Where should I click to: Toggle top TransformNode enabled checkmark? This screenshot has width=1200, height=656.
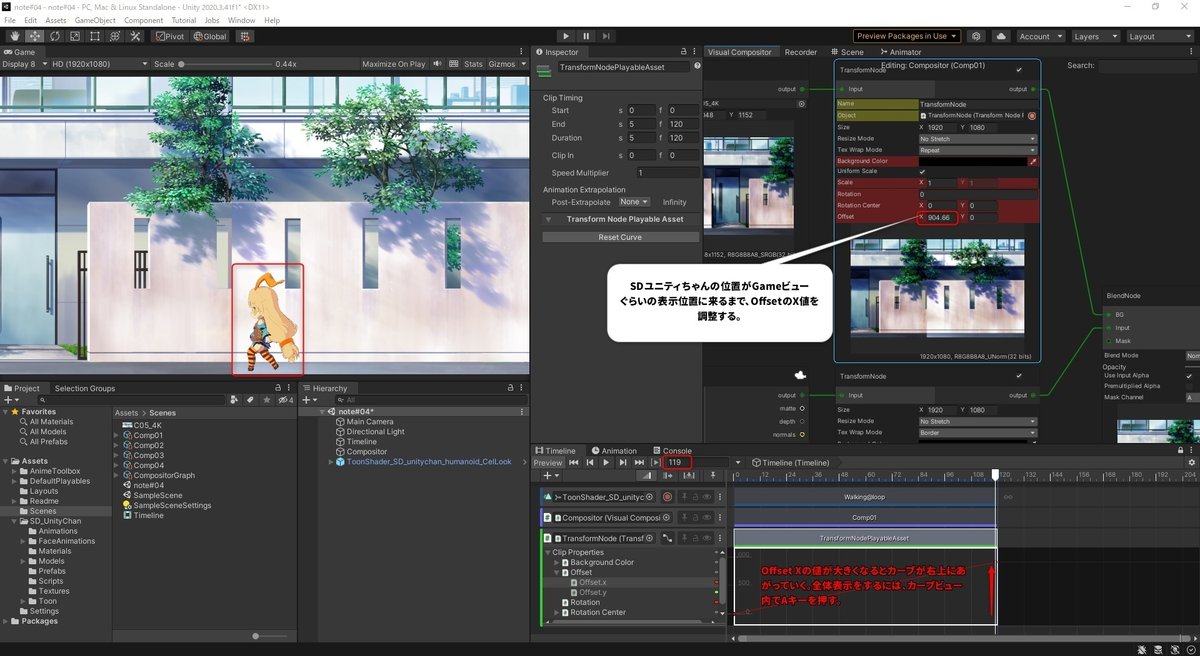click(1018, 70)
